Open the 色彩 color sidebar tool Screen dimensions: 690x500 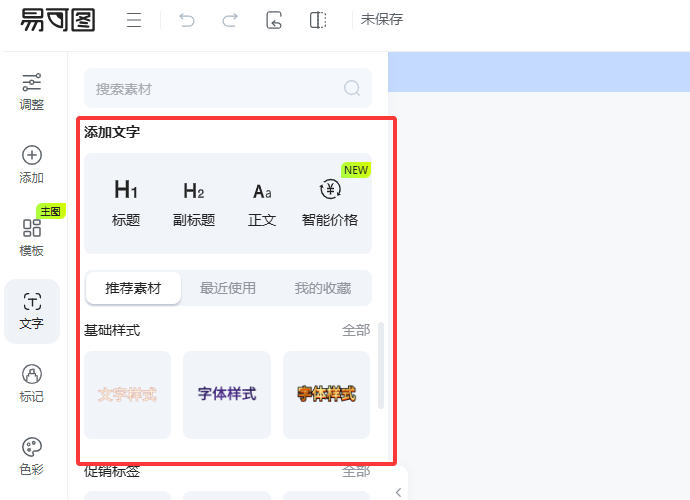click(32, 457)
